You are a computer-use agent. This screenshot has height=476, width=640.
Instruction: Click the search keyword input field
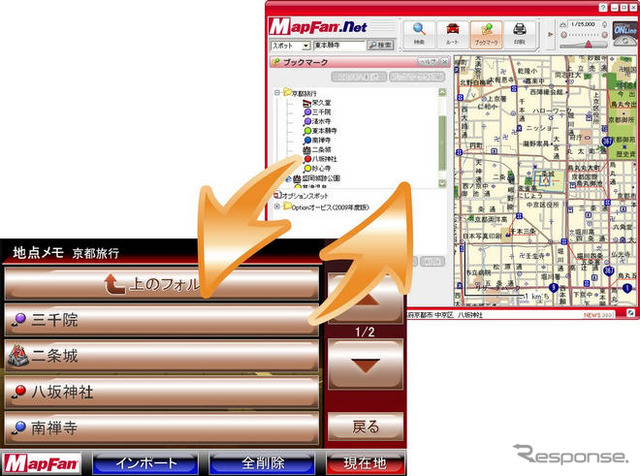pyautogui.click(x=338, y=45)
